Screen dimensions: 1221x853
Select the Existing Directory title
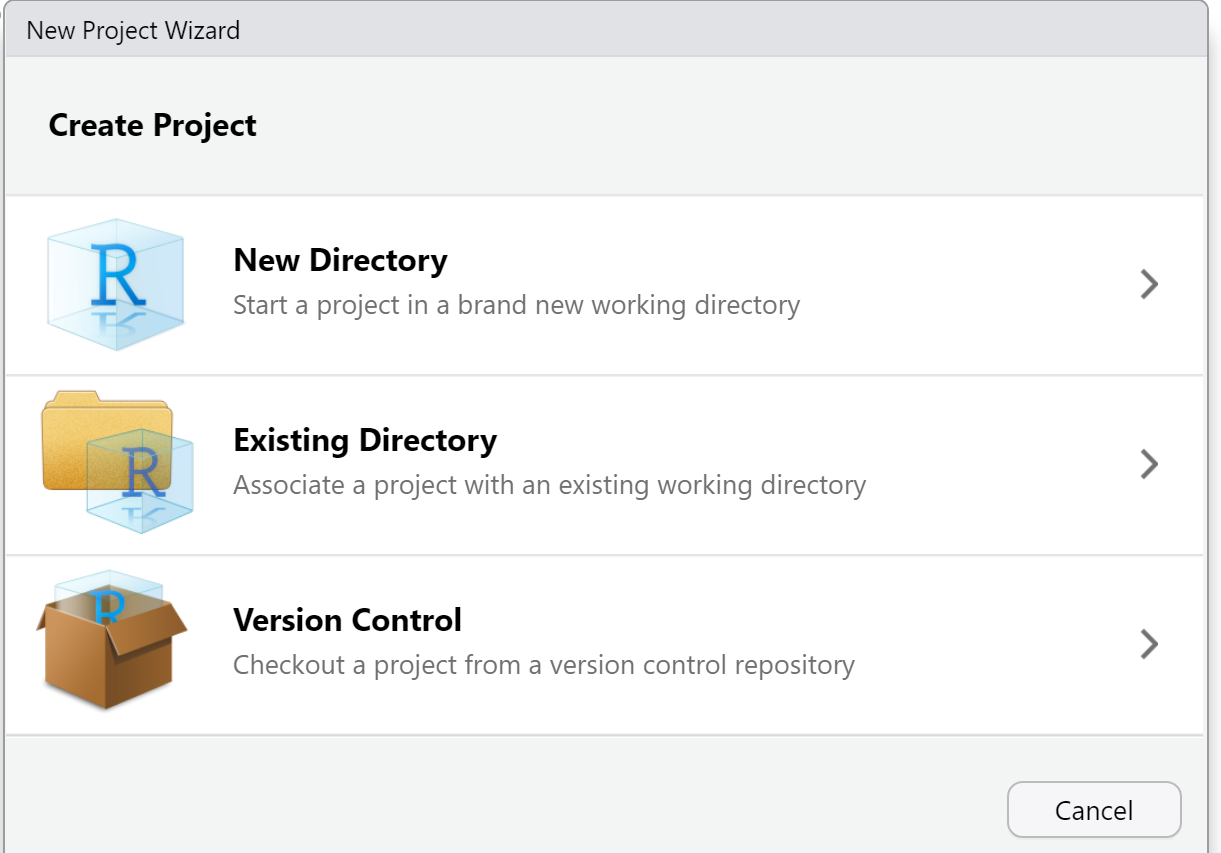point(365,440)
